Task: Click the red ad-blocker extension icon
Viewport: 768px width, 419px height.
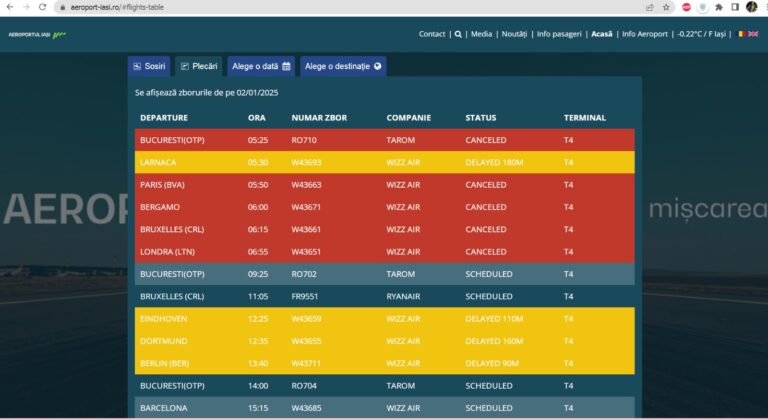Action: click(686, 7)
